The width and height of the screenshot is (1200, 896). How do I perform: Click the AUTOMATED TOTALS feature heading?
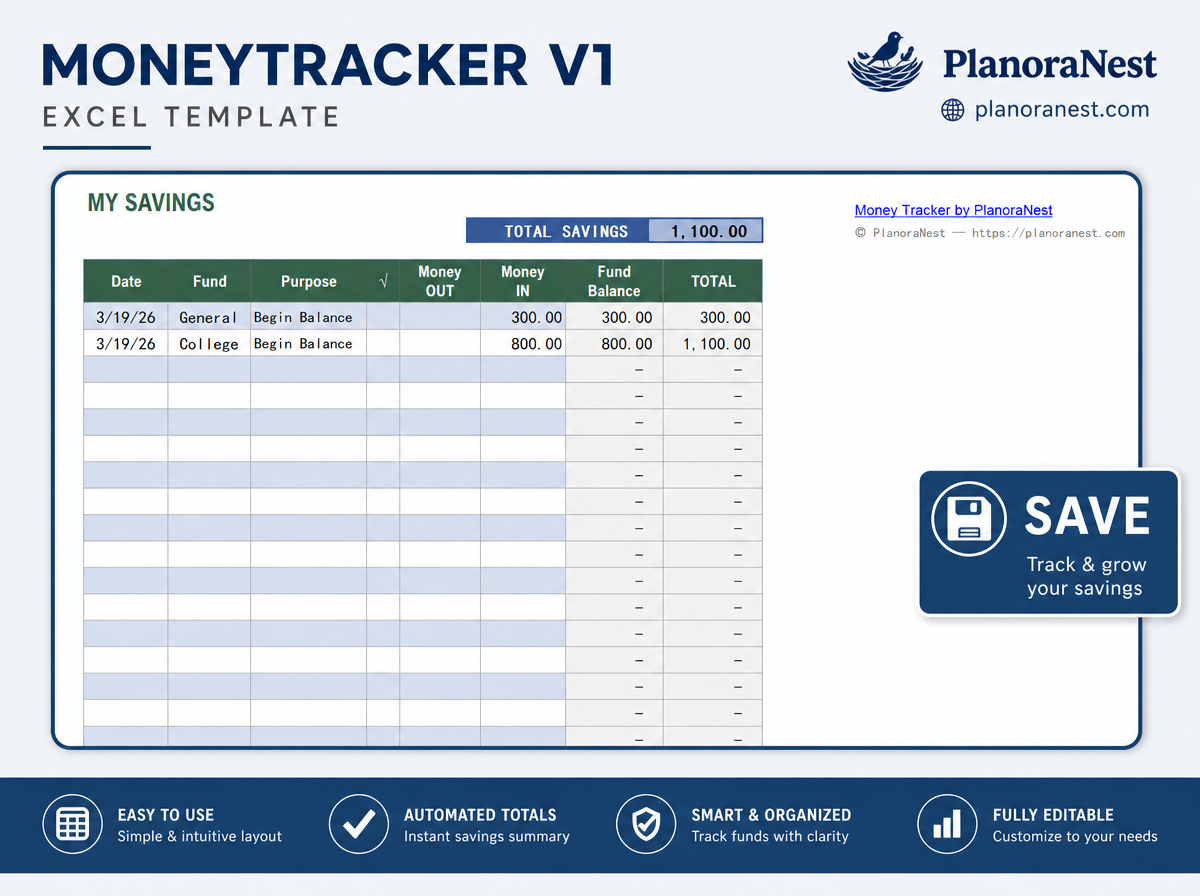click(x=480, y=815)
